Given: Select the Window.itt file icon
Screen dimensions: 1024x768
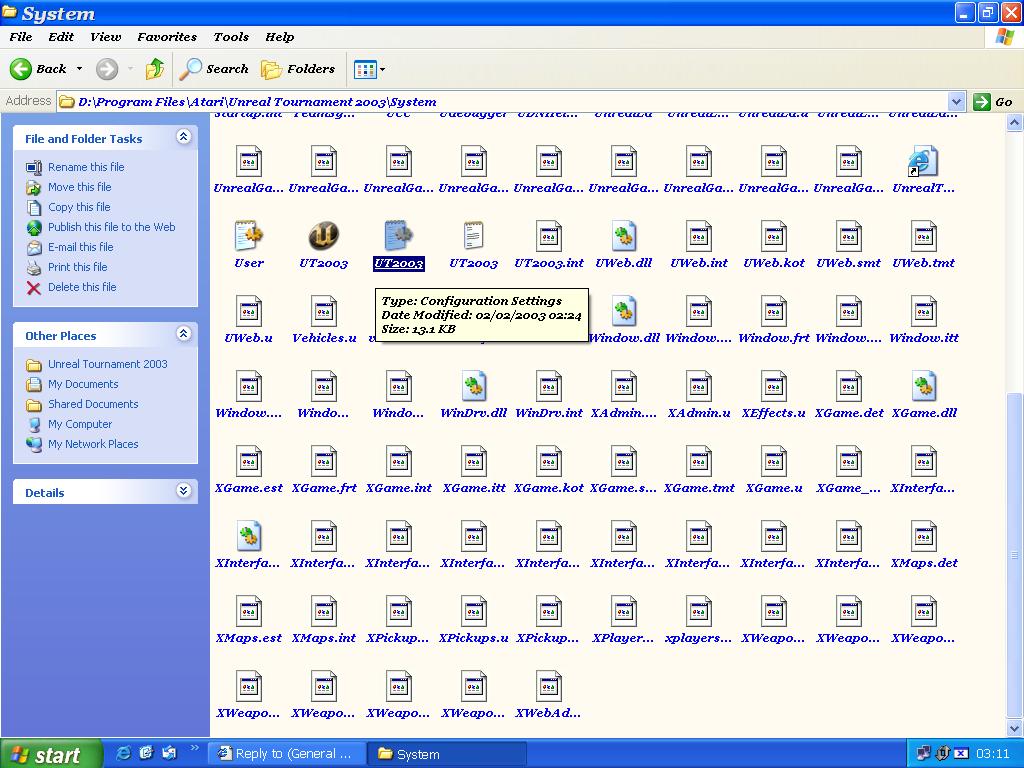Looking at the screenshot, I should pos(924,311).
